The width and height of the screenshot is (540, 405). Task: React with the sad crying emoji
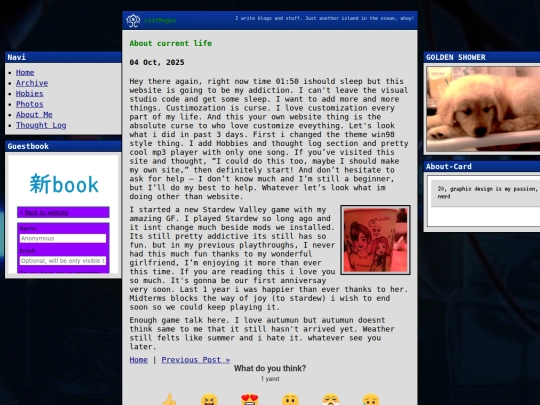click(x=371, y=400)
